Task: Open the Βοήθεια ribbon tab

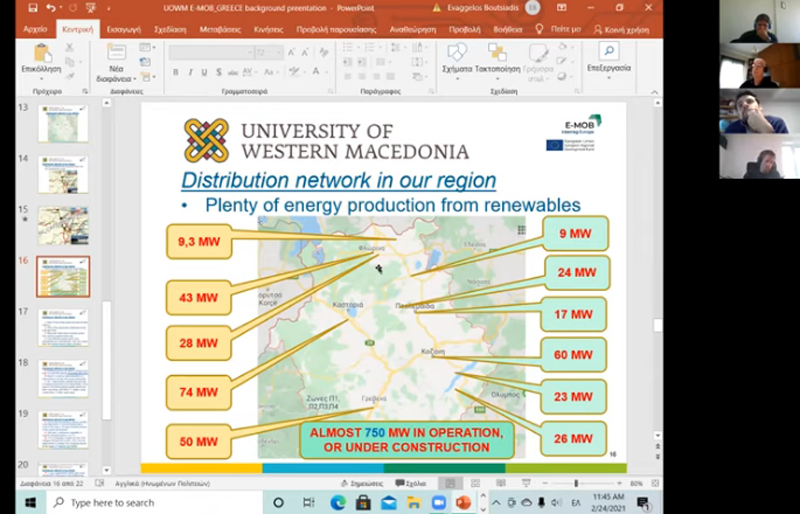Action: (x=508, y=30)
